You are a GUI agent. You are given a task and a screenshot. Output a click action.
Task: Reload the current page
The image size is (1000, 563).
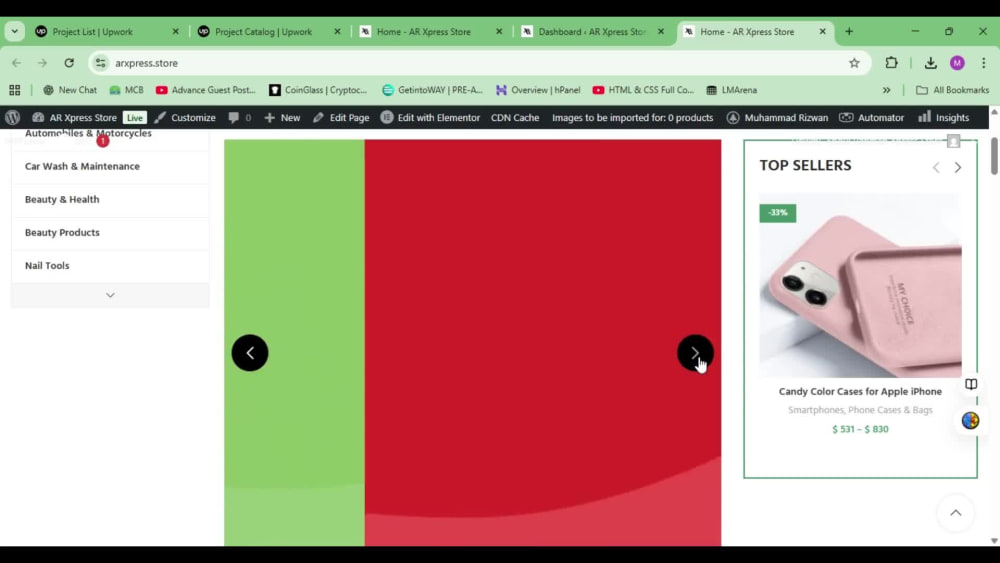(x=69, y=62)
